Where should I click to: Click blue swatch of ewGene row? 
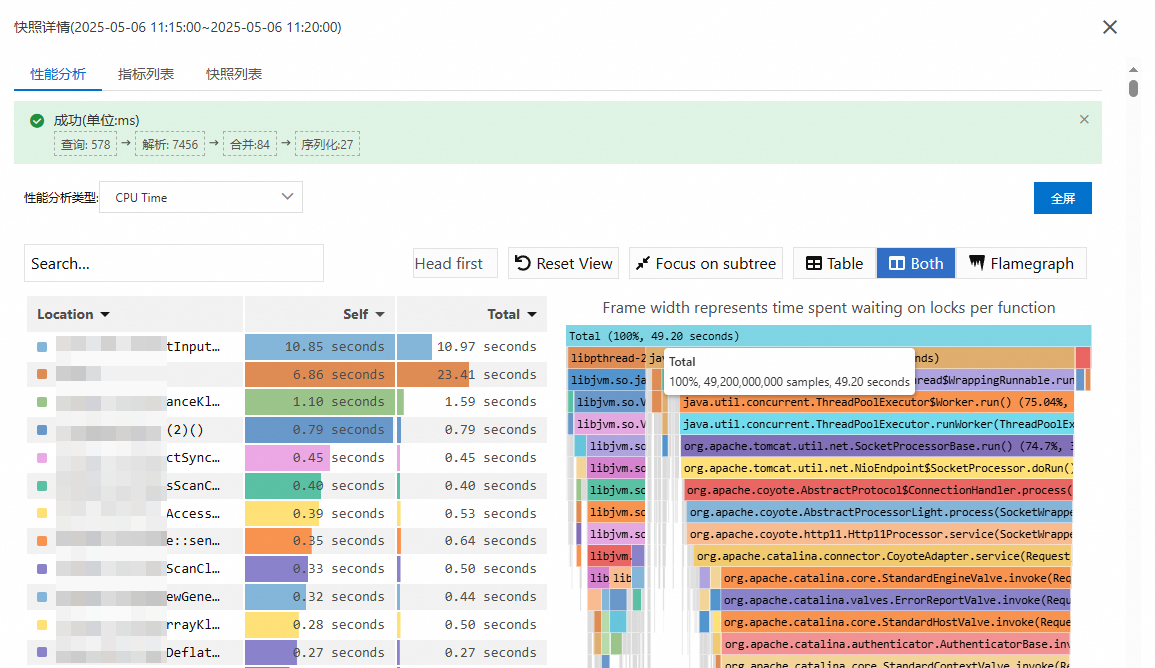[x=42, y=597]
